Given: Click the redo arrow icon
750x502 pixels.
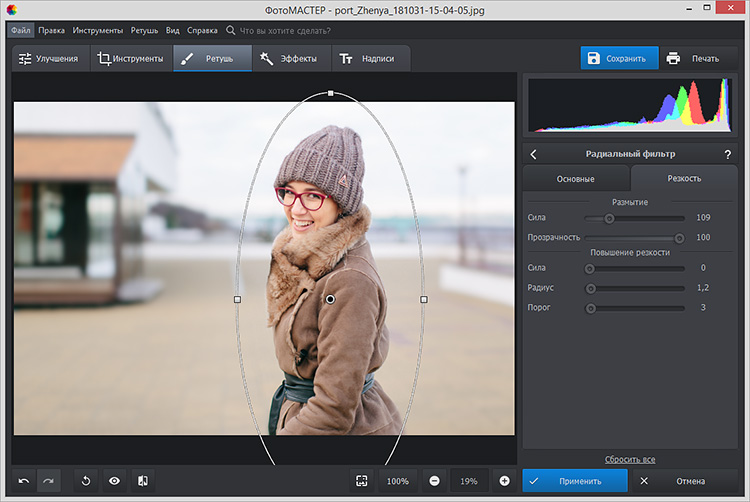Looking at the screenshot, I should pyautogui.click(x=47, y=481).
